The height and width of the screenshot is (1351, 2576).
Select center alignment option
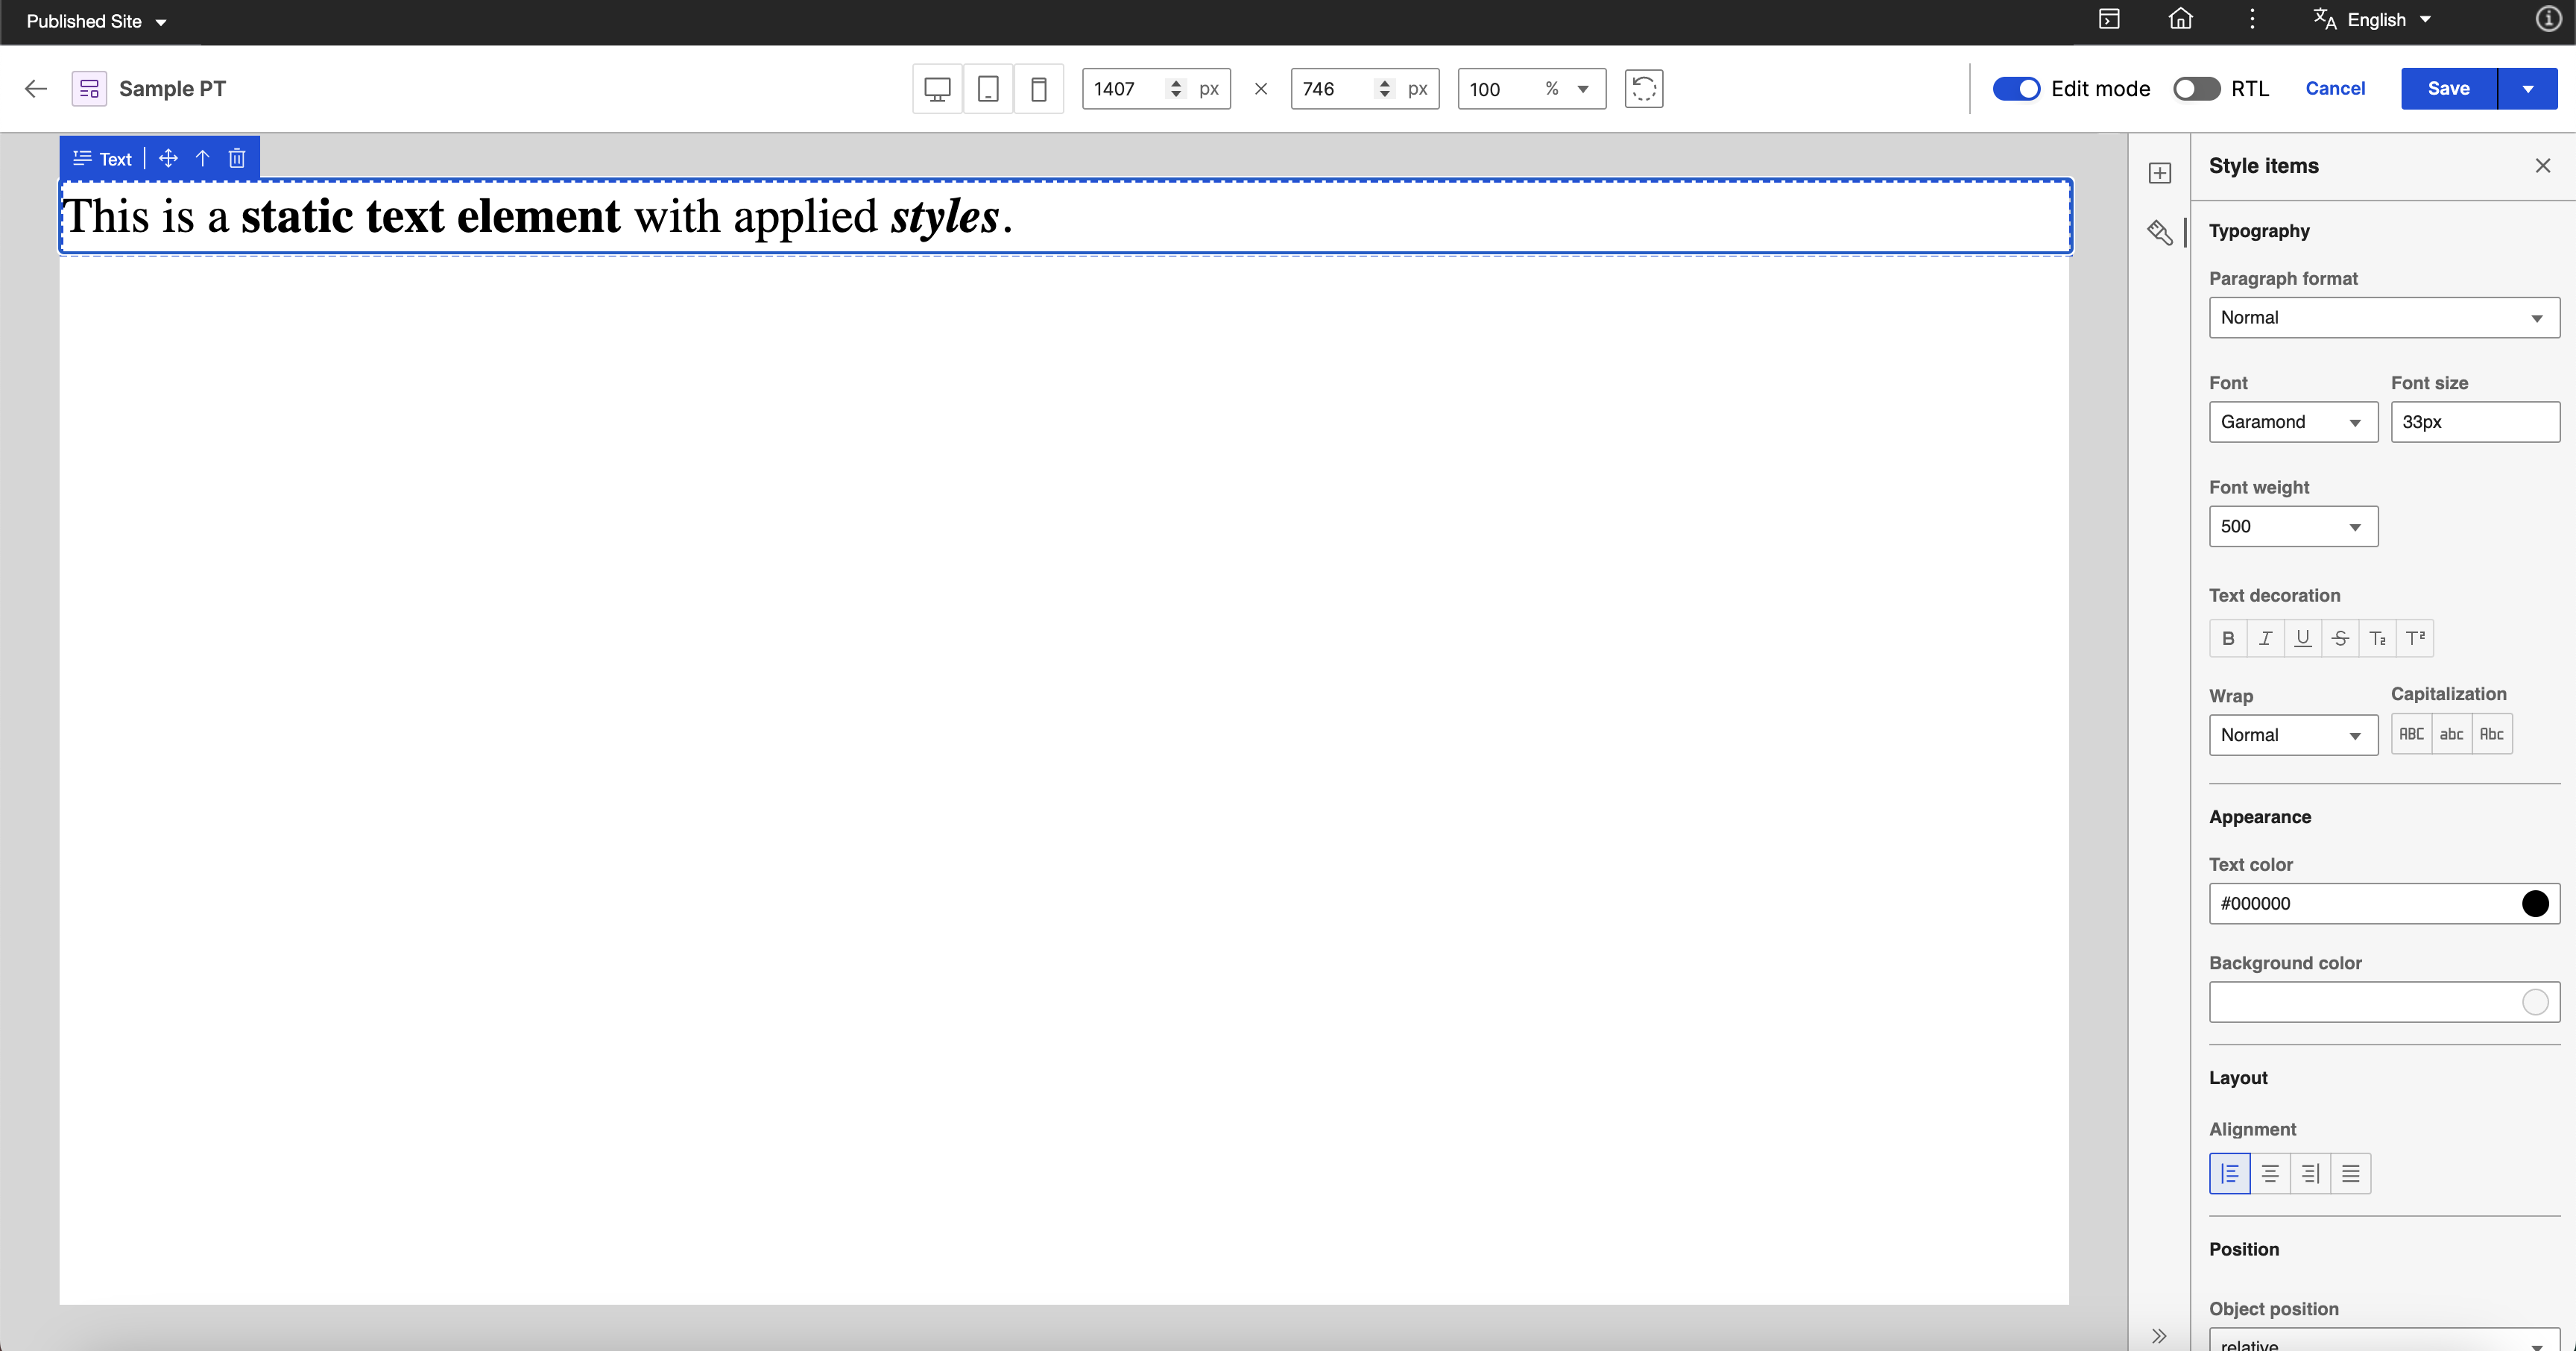(2270, 1173)
